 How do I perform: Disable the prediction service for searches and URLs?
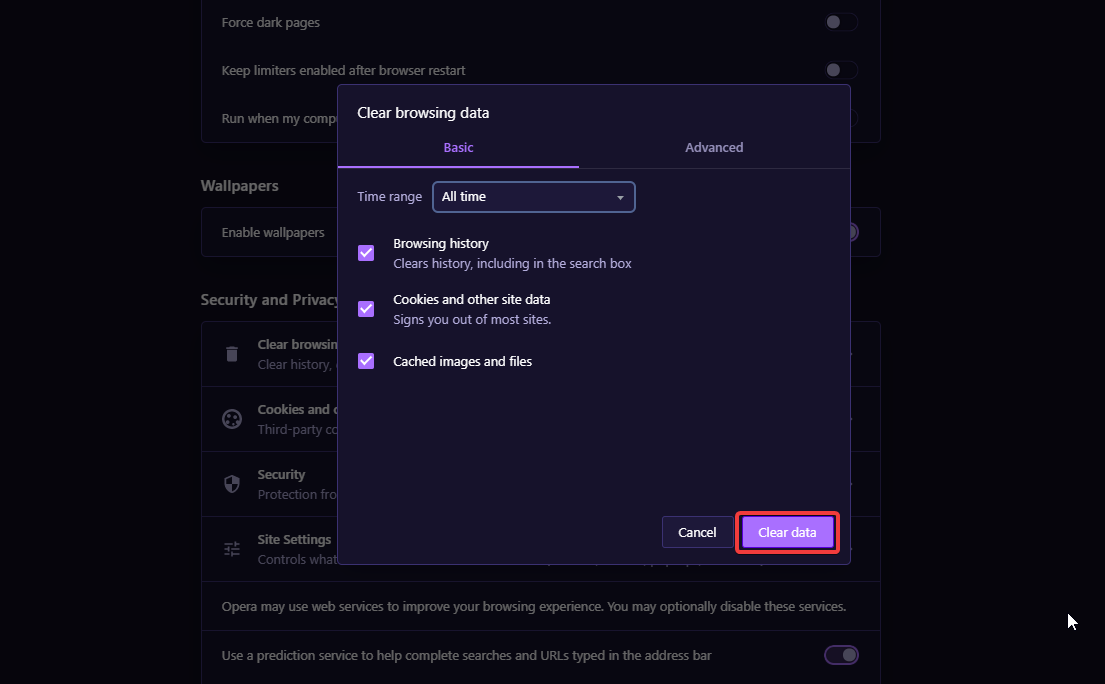coord(840,655)
